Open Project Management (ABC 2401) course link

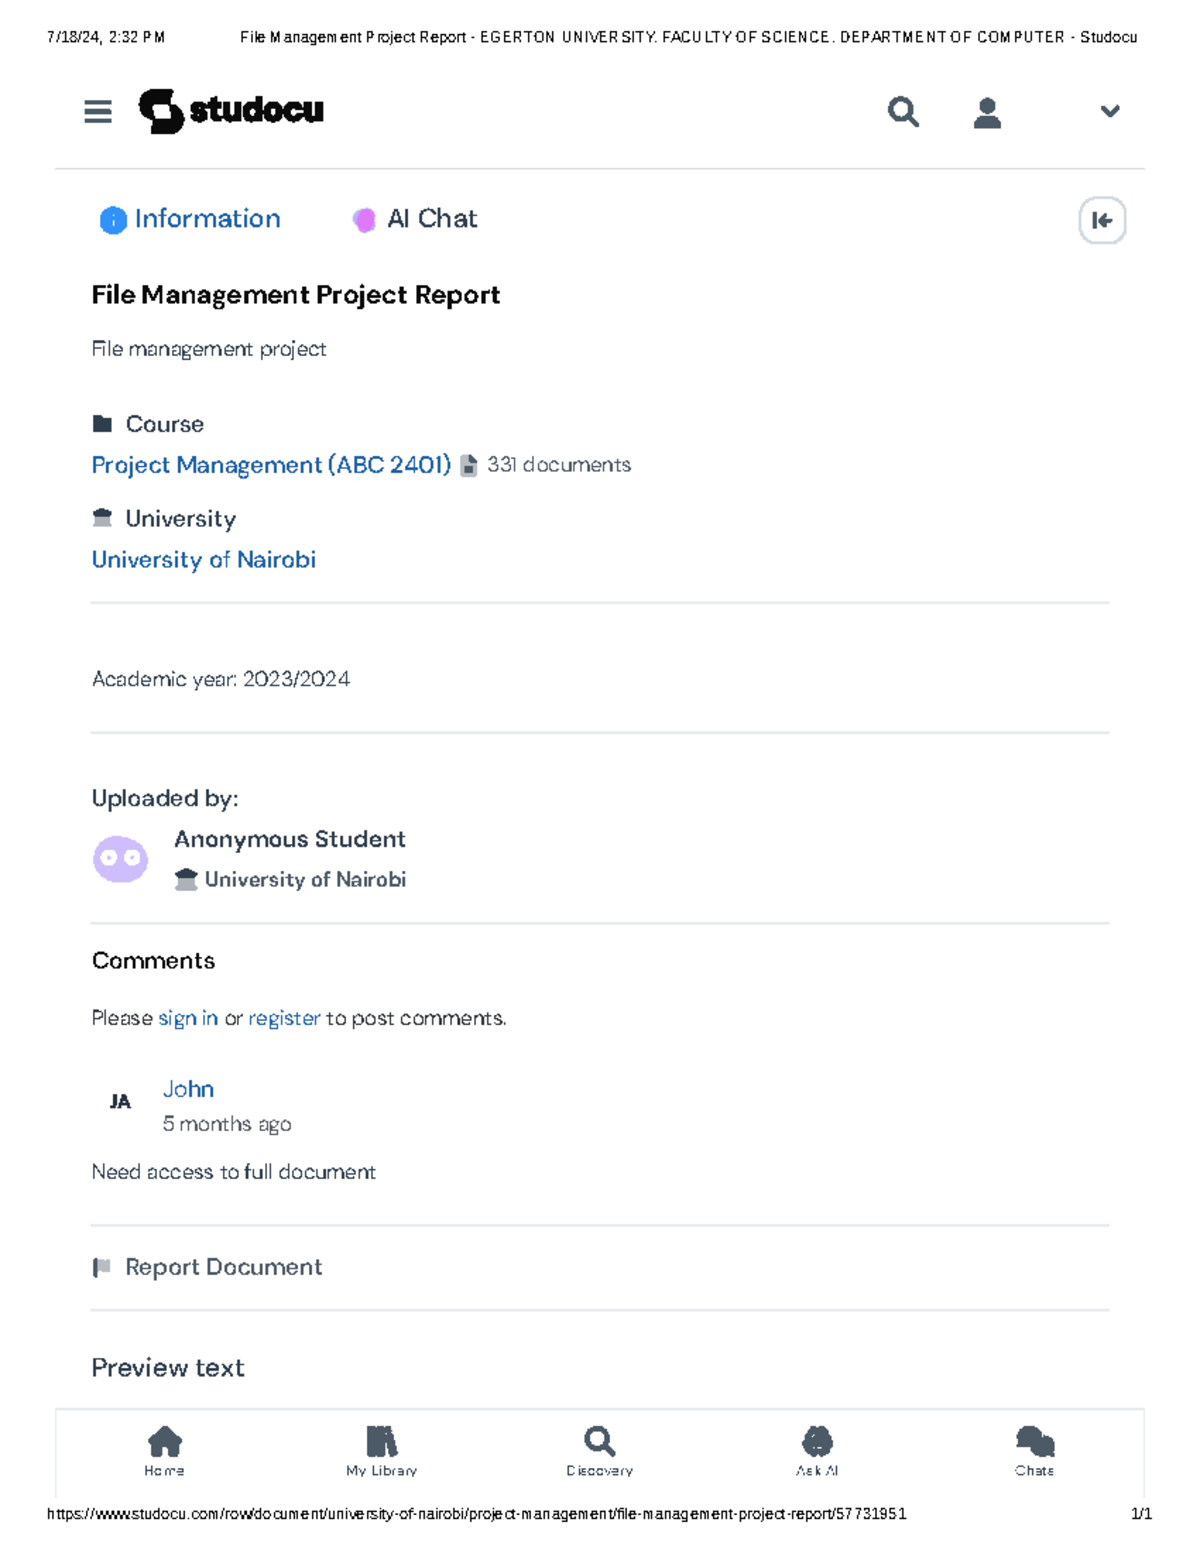pos(271,465)
